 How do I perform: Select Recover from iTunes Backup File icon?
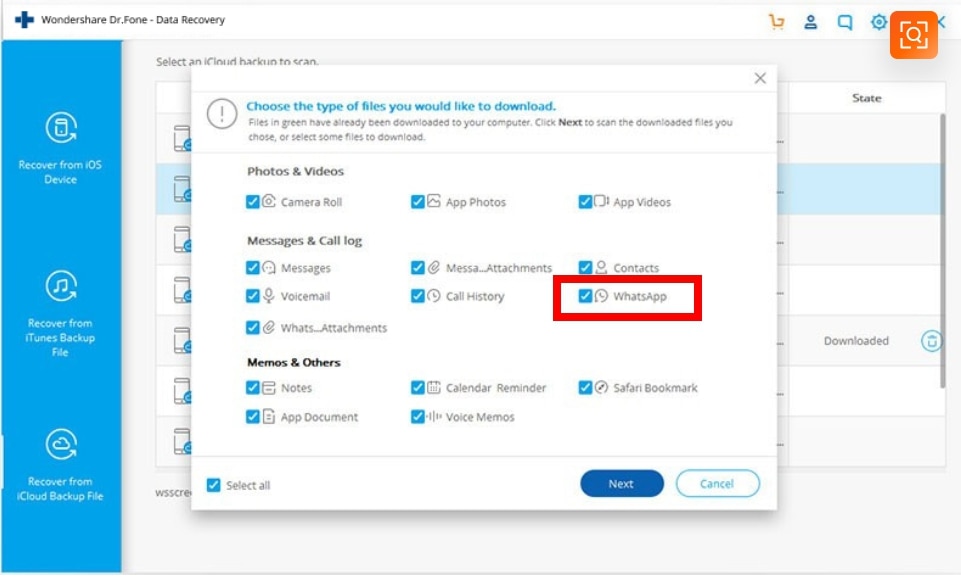tap(61, 288)
